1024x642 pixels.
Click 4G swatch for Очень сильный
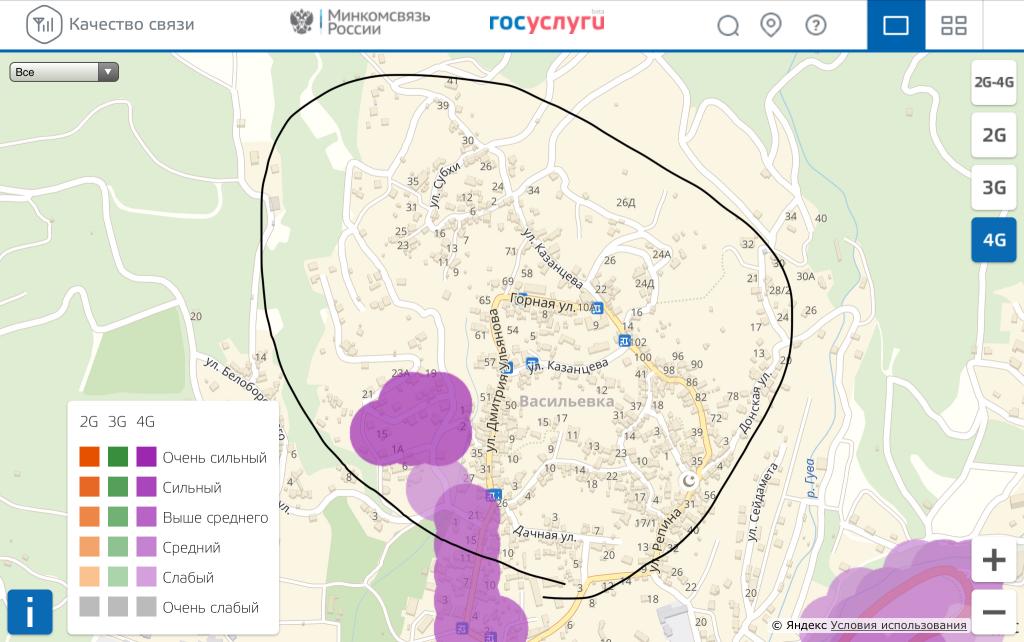point(146,457)
